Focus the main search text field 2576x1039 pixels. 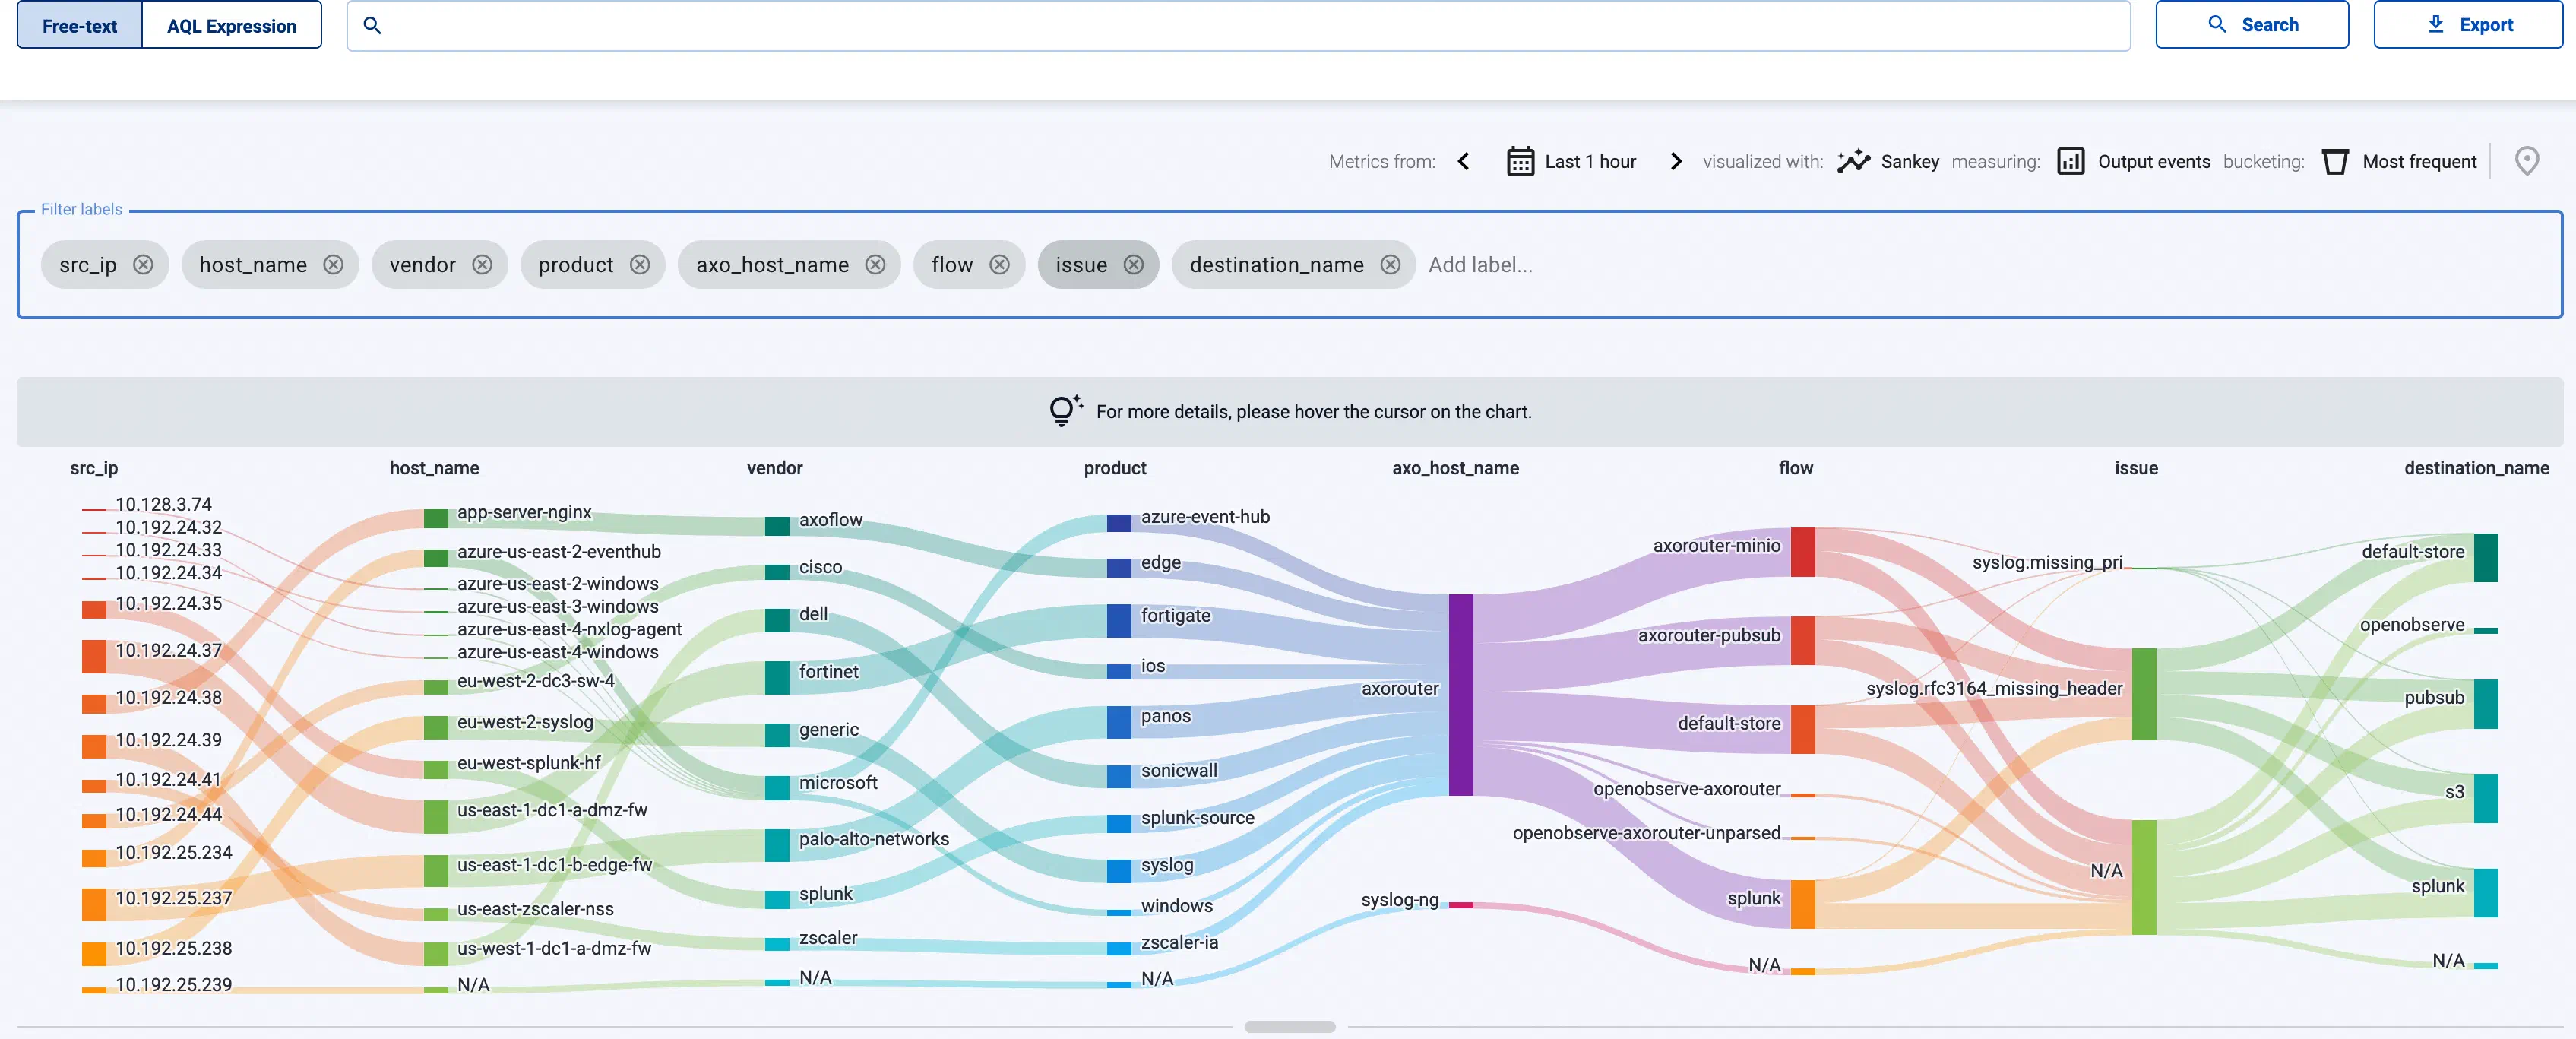point(1238,25)
